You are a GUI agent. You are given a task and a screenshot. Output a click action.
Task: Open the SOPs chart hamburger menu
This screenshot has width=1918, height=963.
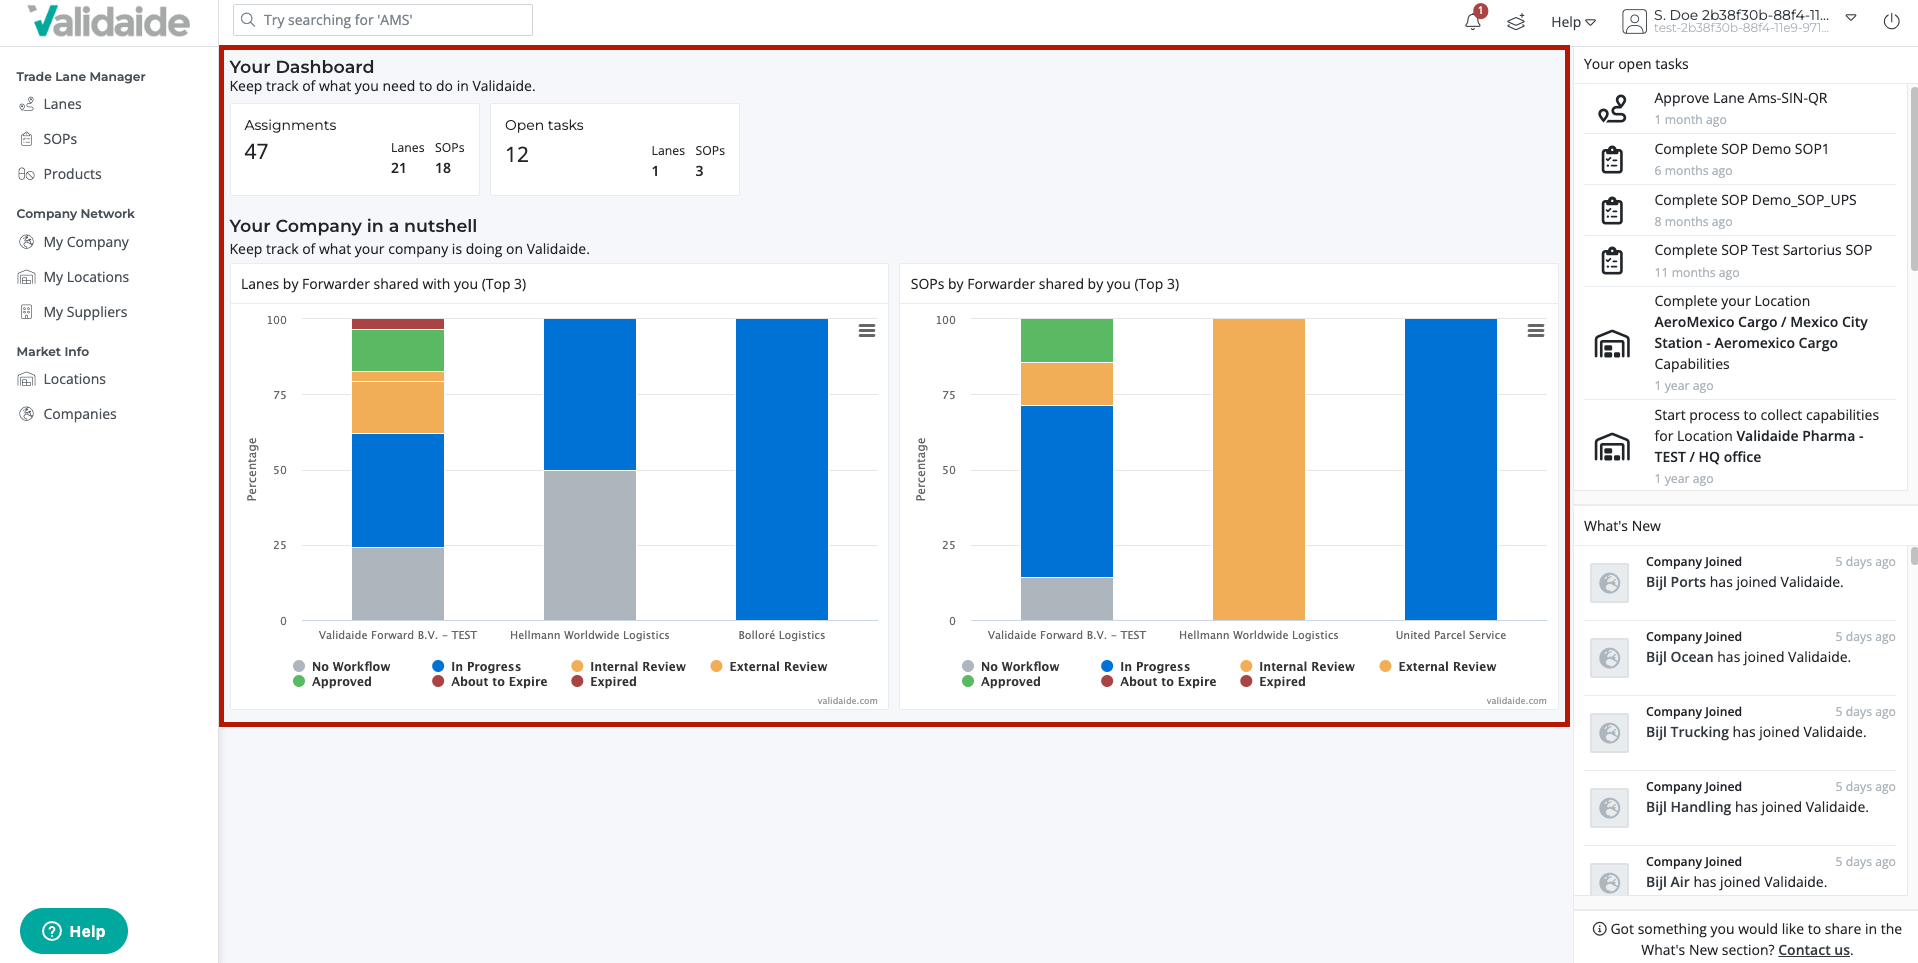click(1536, 331)
